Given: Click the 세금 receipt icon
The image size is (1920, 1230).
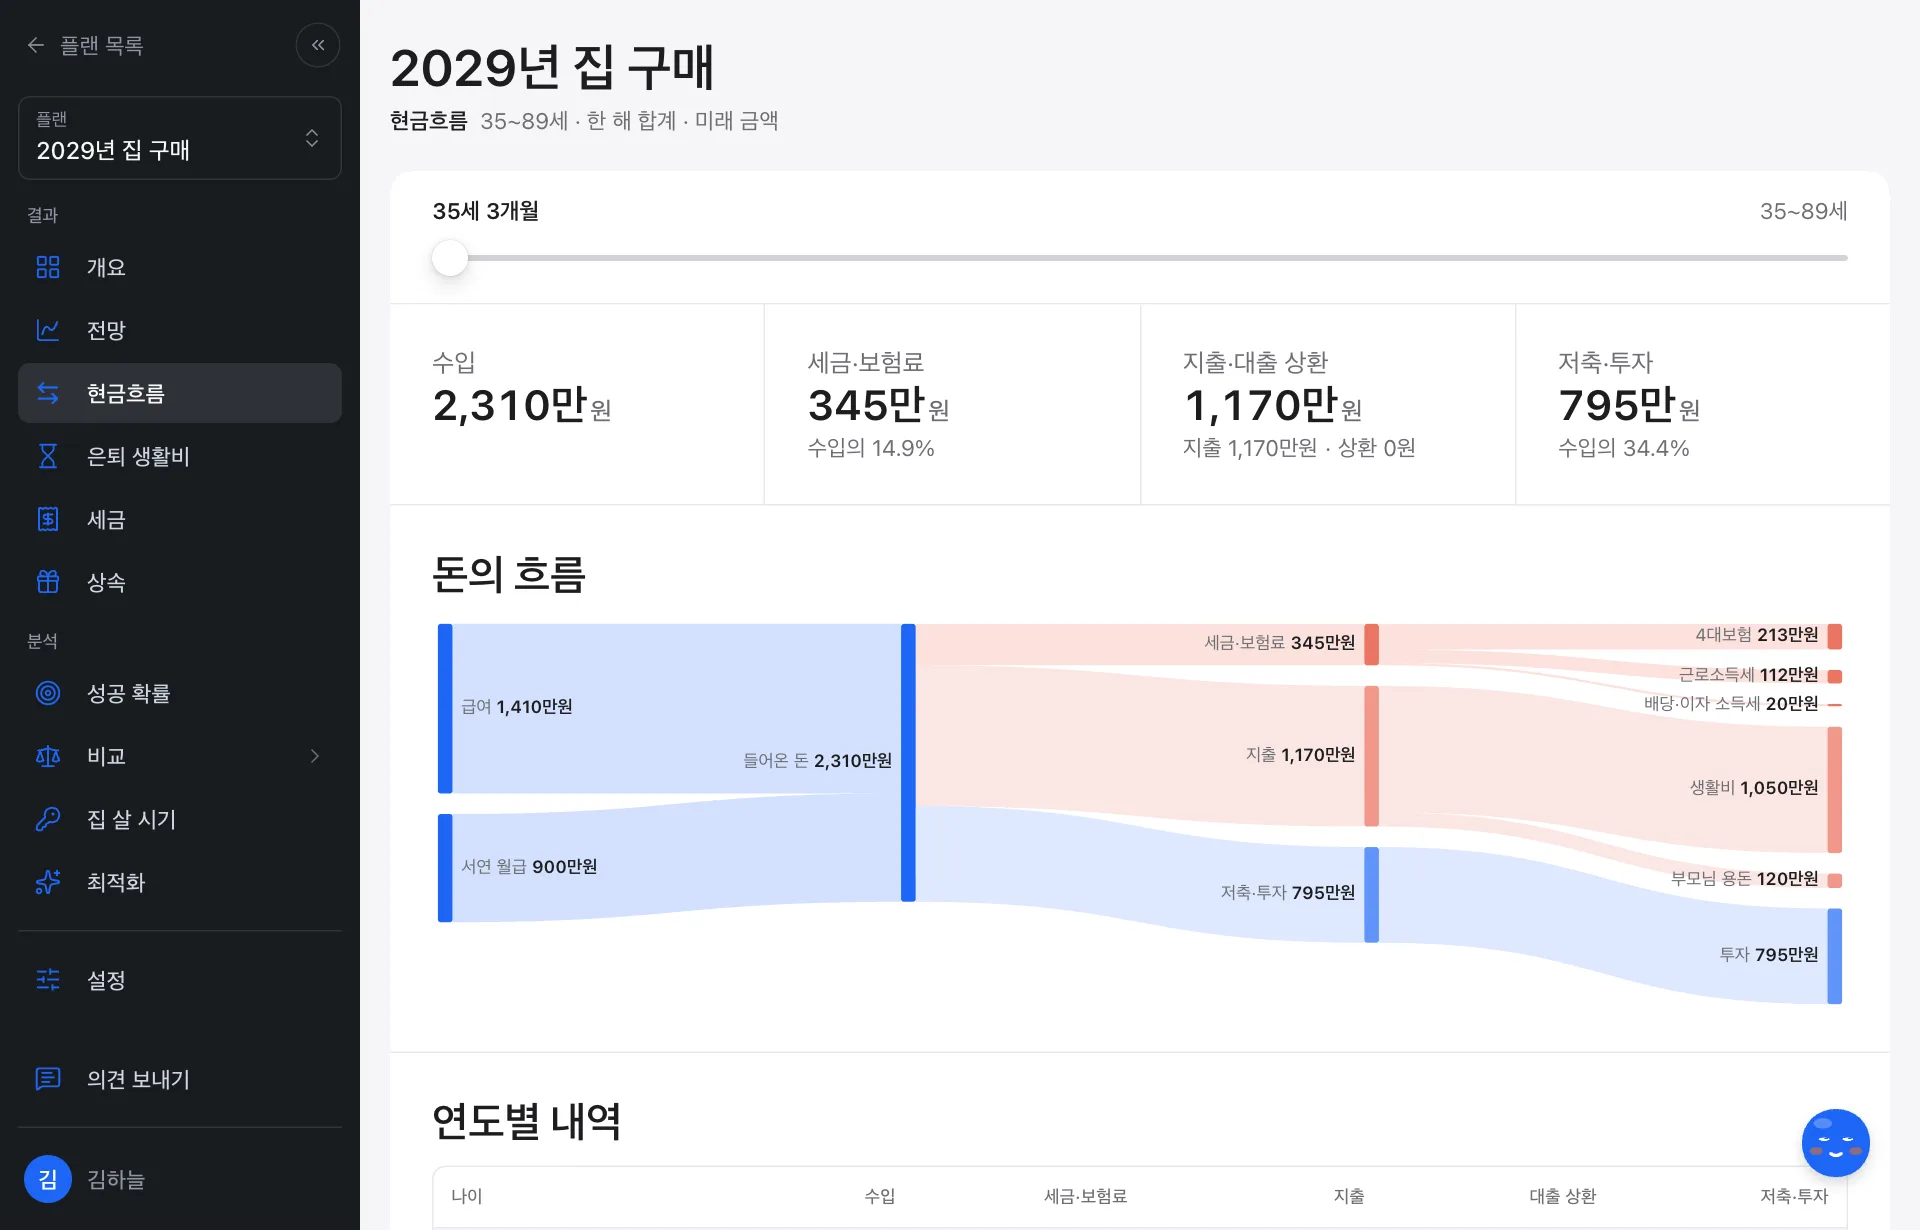Looking at the screenshot, I should [x=48, y=519].
